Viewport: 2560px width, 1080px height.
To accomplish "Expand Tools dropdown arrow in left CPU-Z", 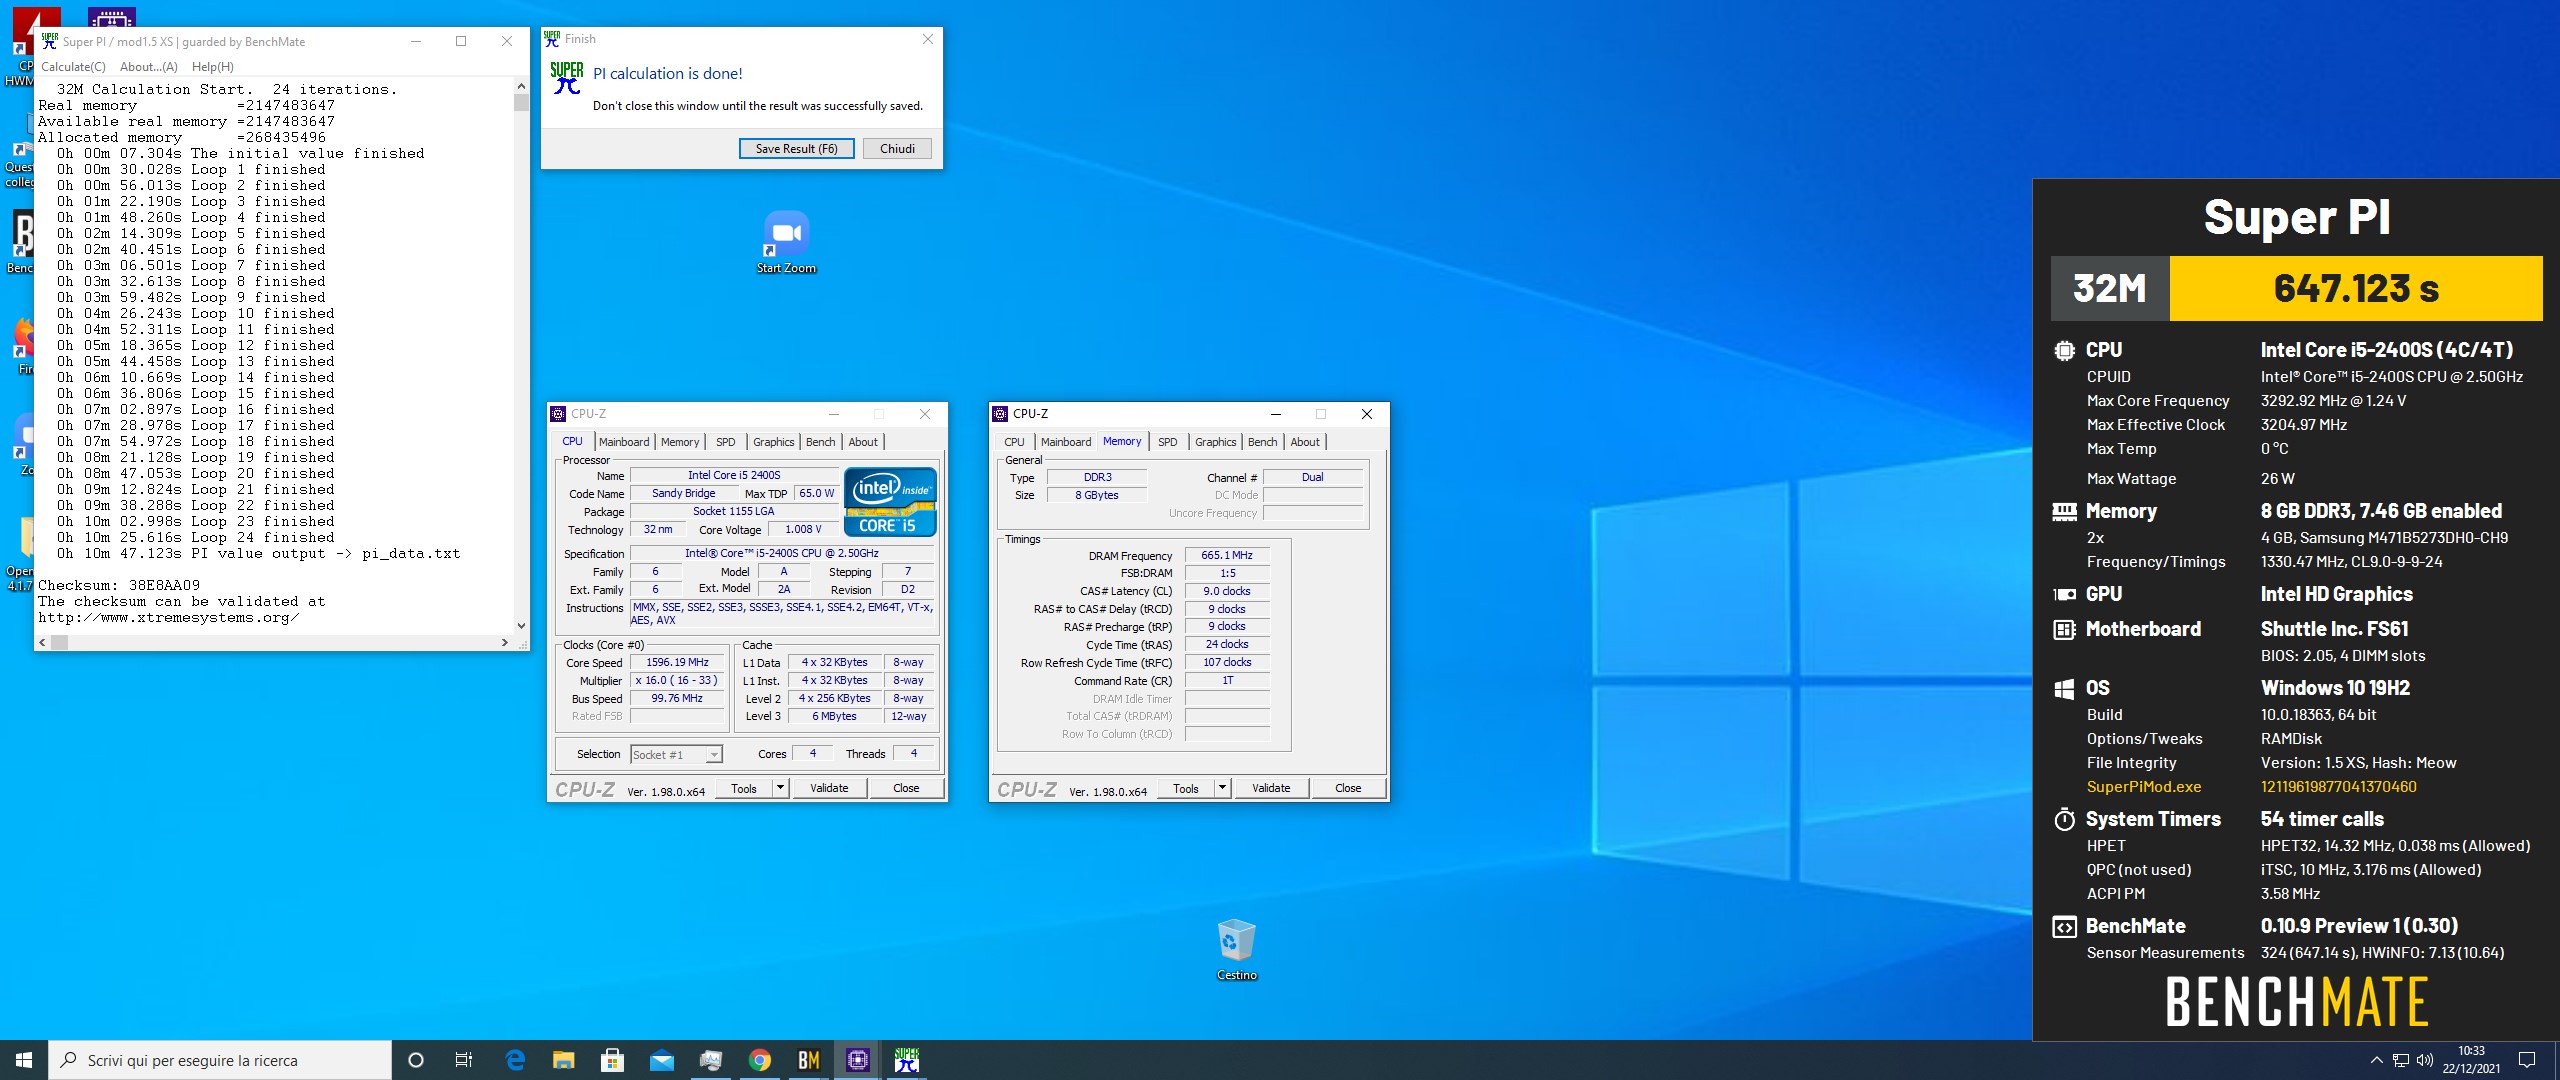I will 780,789.
